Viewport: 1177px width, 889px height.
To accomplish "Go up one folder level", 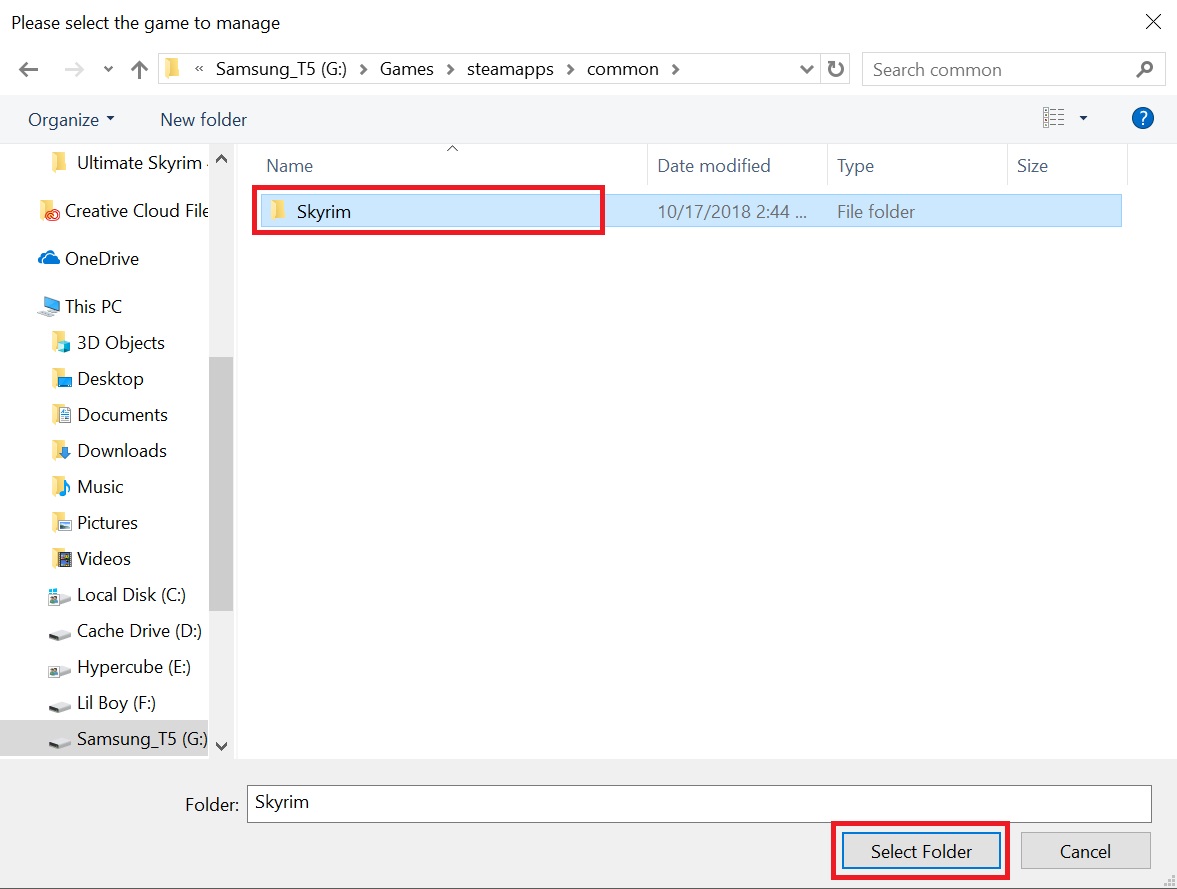I will tap(139, 70).
